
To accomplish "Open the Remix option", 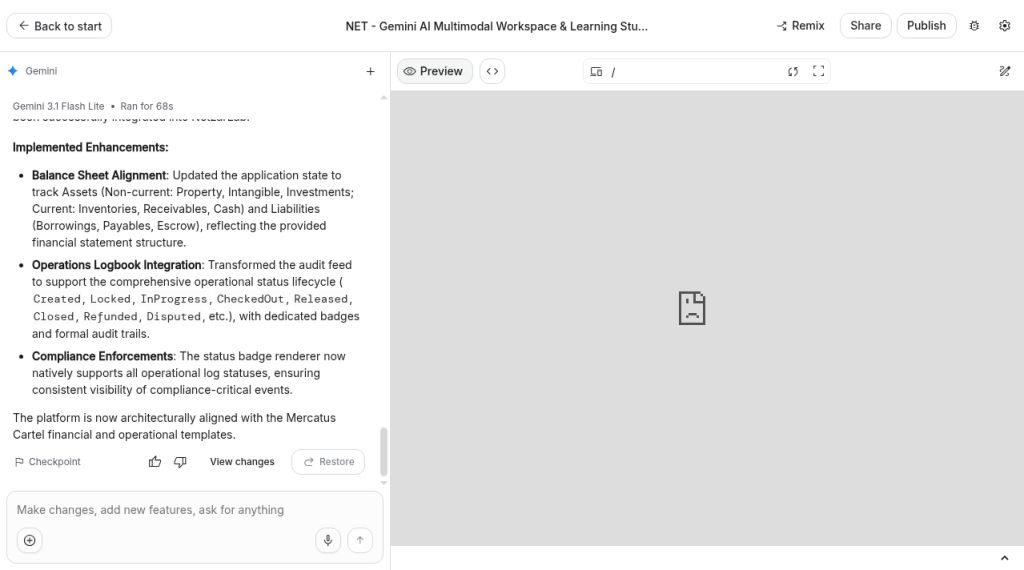I will click(801, 26).
